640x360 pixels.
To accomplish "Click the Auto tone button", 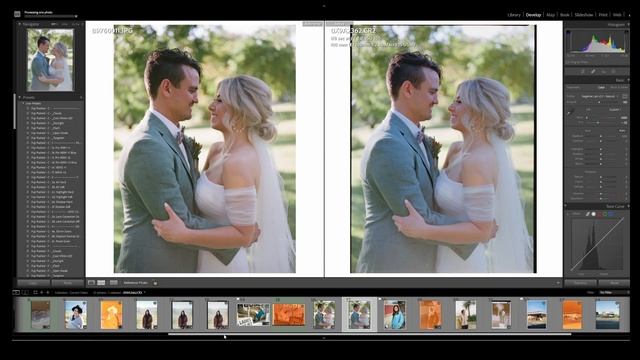I will tap(622, 130).
